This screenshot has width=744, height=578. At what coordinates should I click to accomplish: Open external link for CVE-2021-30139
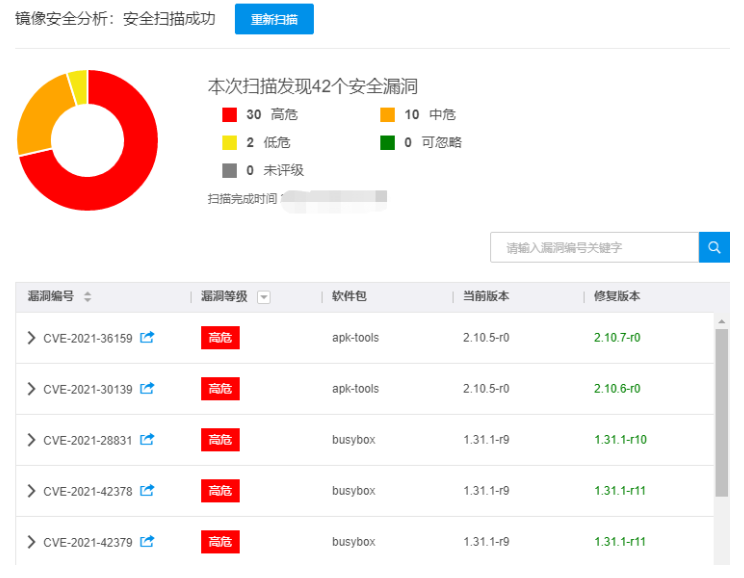point(147,389)
